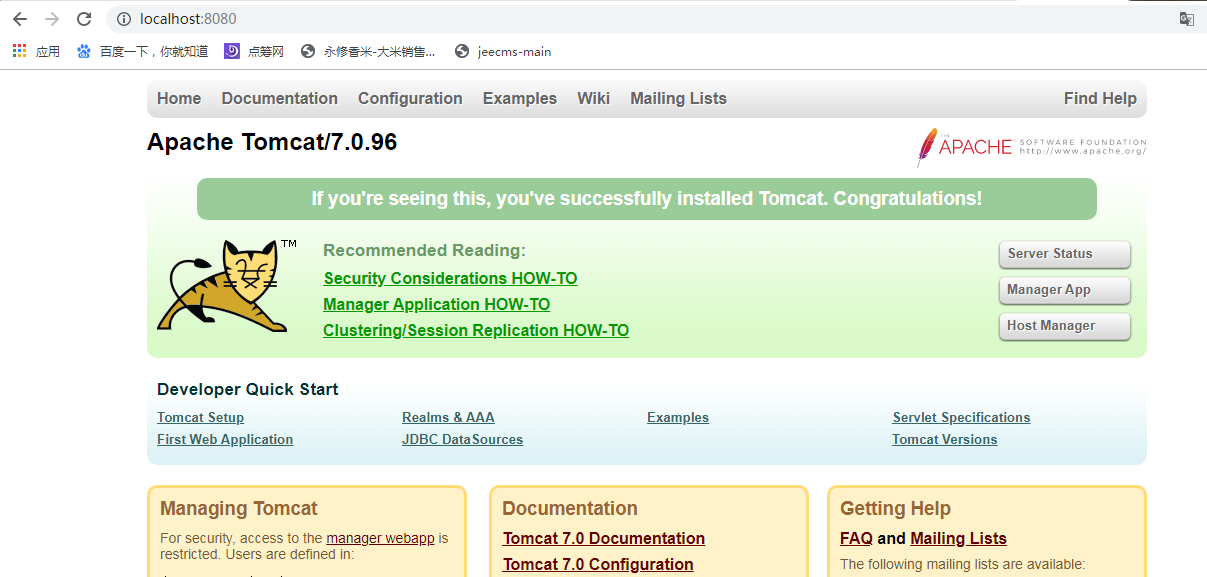Select Mailing Lists in the nav bar
The width and height of the screenshot is (1207, 577).
(678, 98)
